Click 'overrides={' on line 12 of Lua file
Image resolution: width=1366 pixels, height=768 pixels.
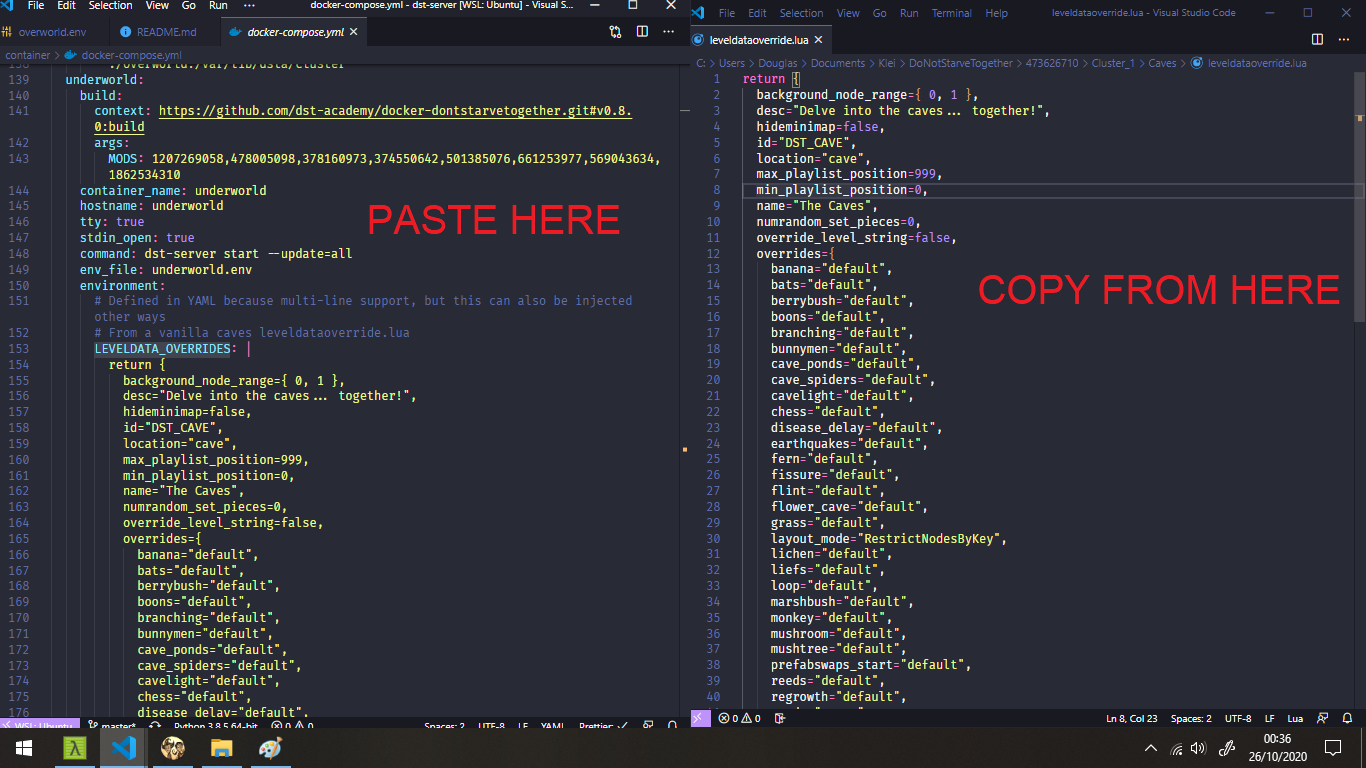pos(795,254)
